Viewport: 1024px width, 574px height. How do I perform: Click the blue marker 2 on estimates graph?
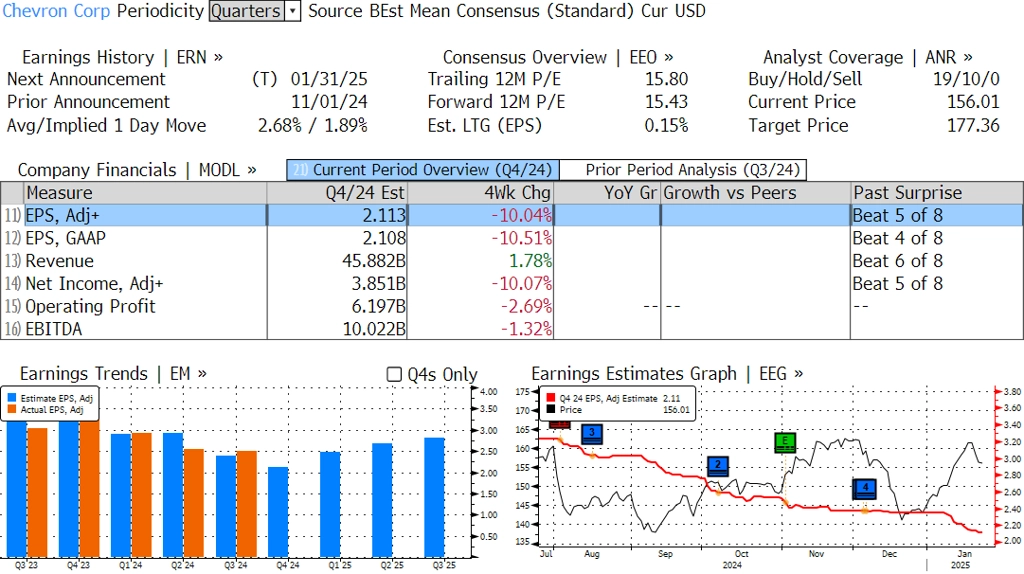718,466
